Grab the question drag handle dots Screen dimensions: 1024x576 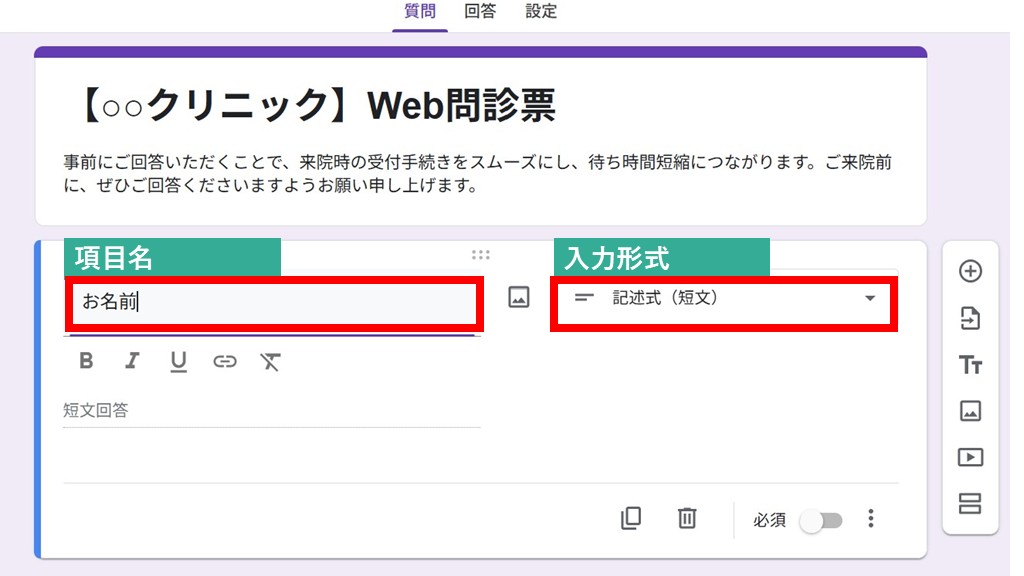tap(481, 255)
